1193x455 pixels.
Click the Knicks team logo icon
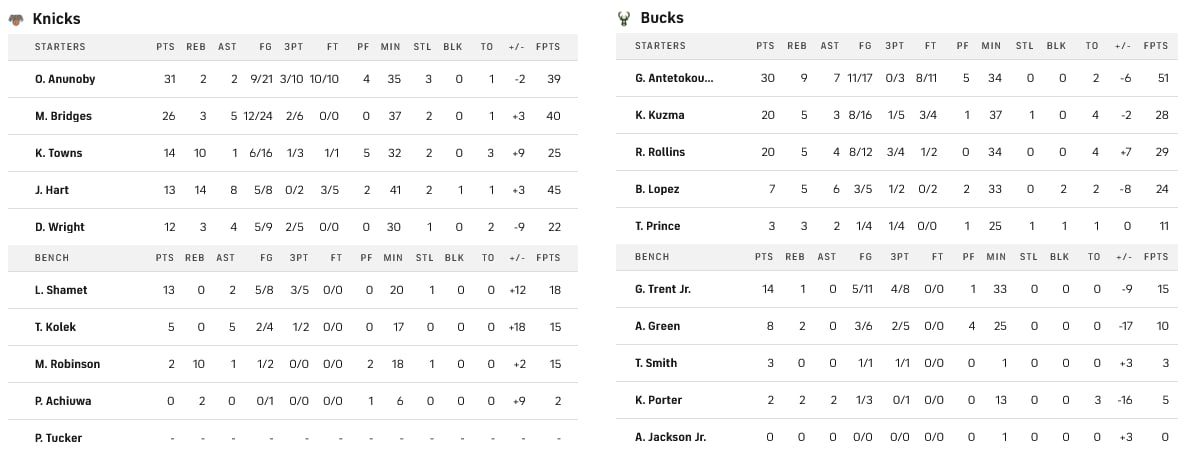pos(16,19)
